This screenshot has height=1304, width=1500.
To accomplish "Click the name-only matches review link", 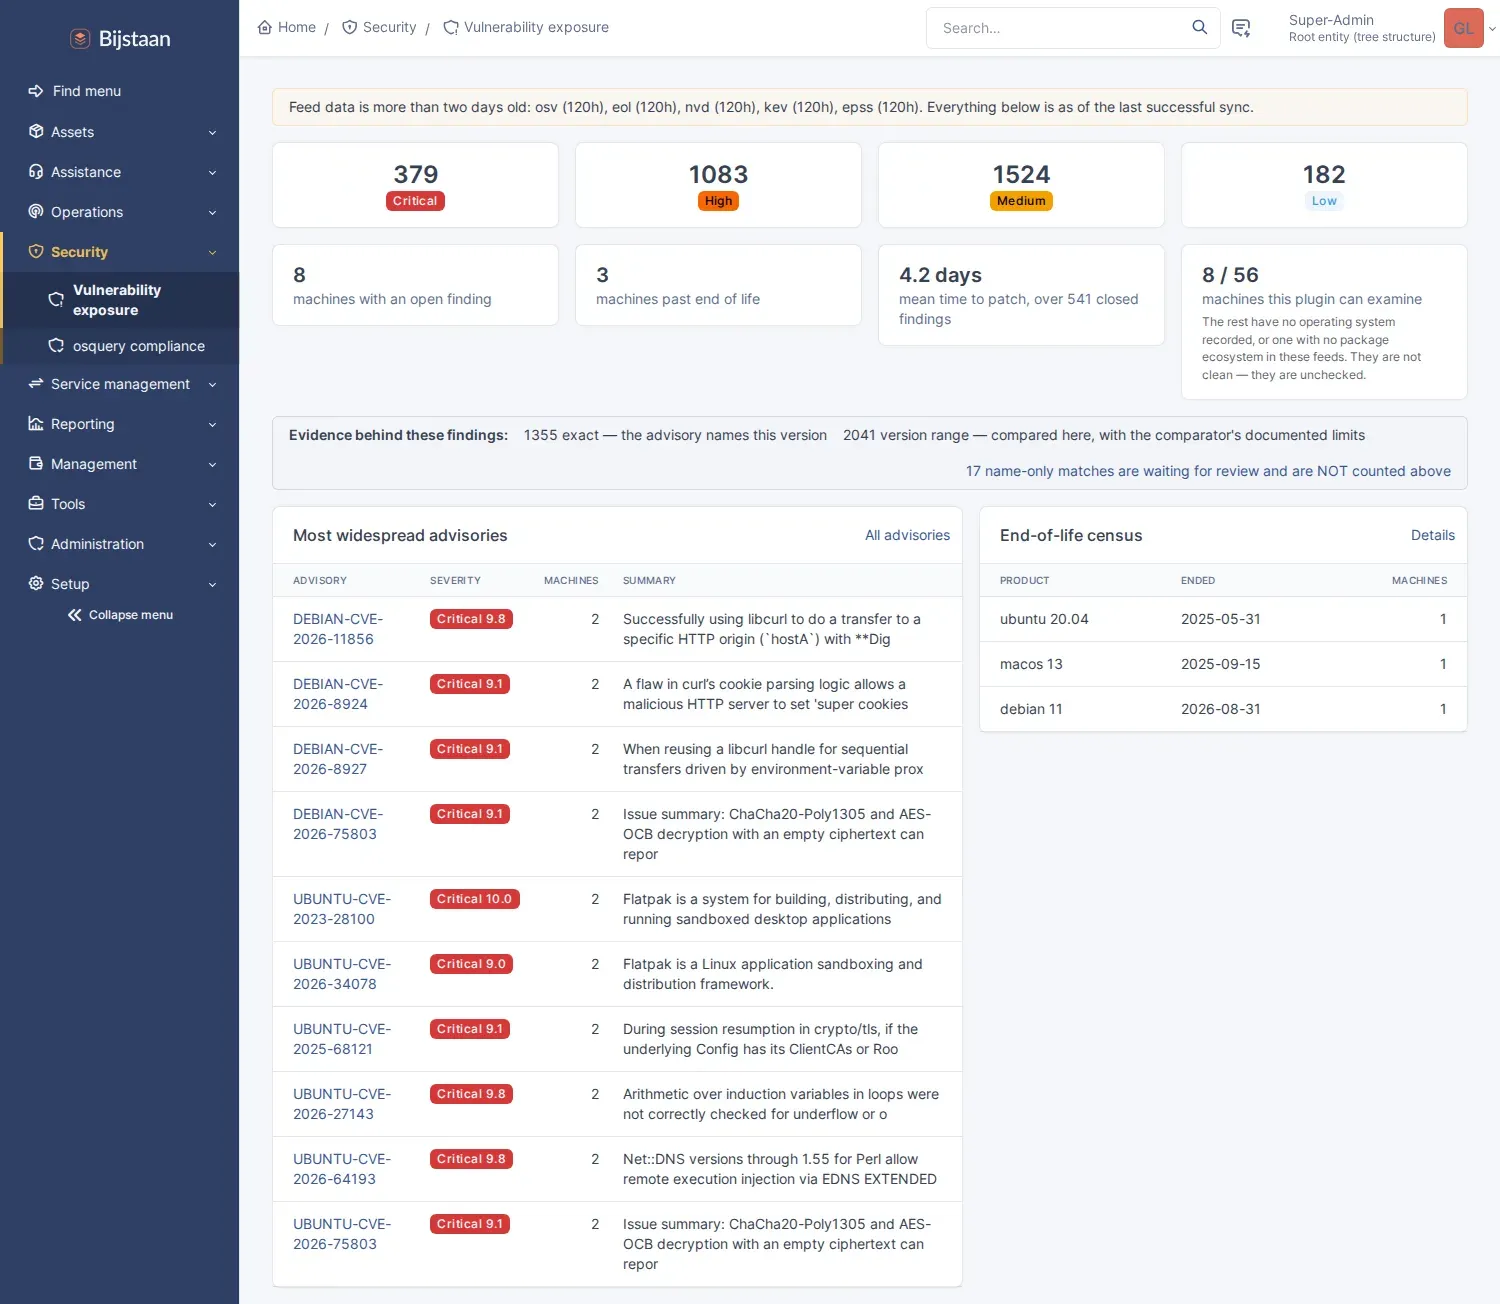I will 1208,471.
